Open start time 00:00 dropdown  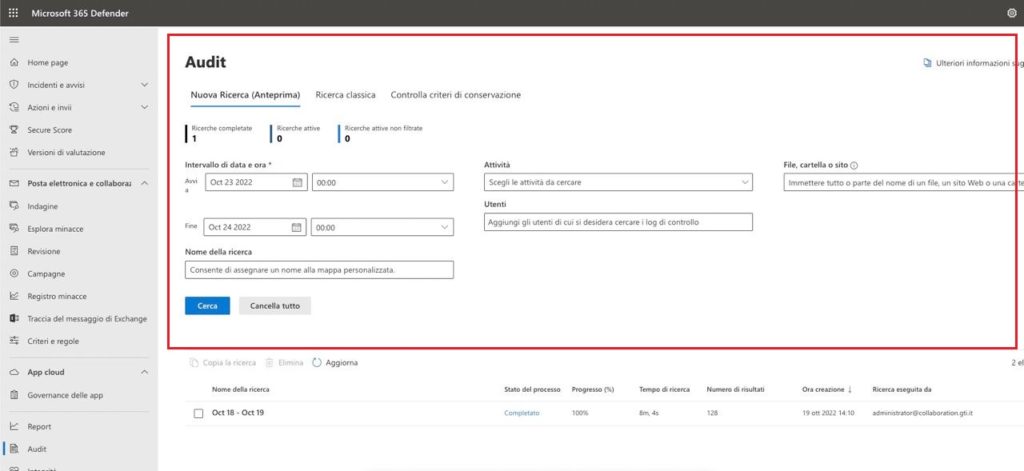383,182
